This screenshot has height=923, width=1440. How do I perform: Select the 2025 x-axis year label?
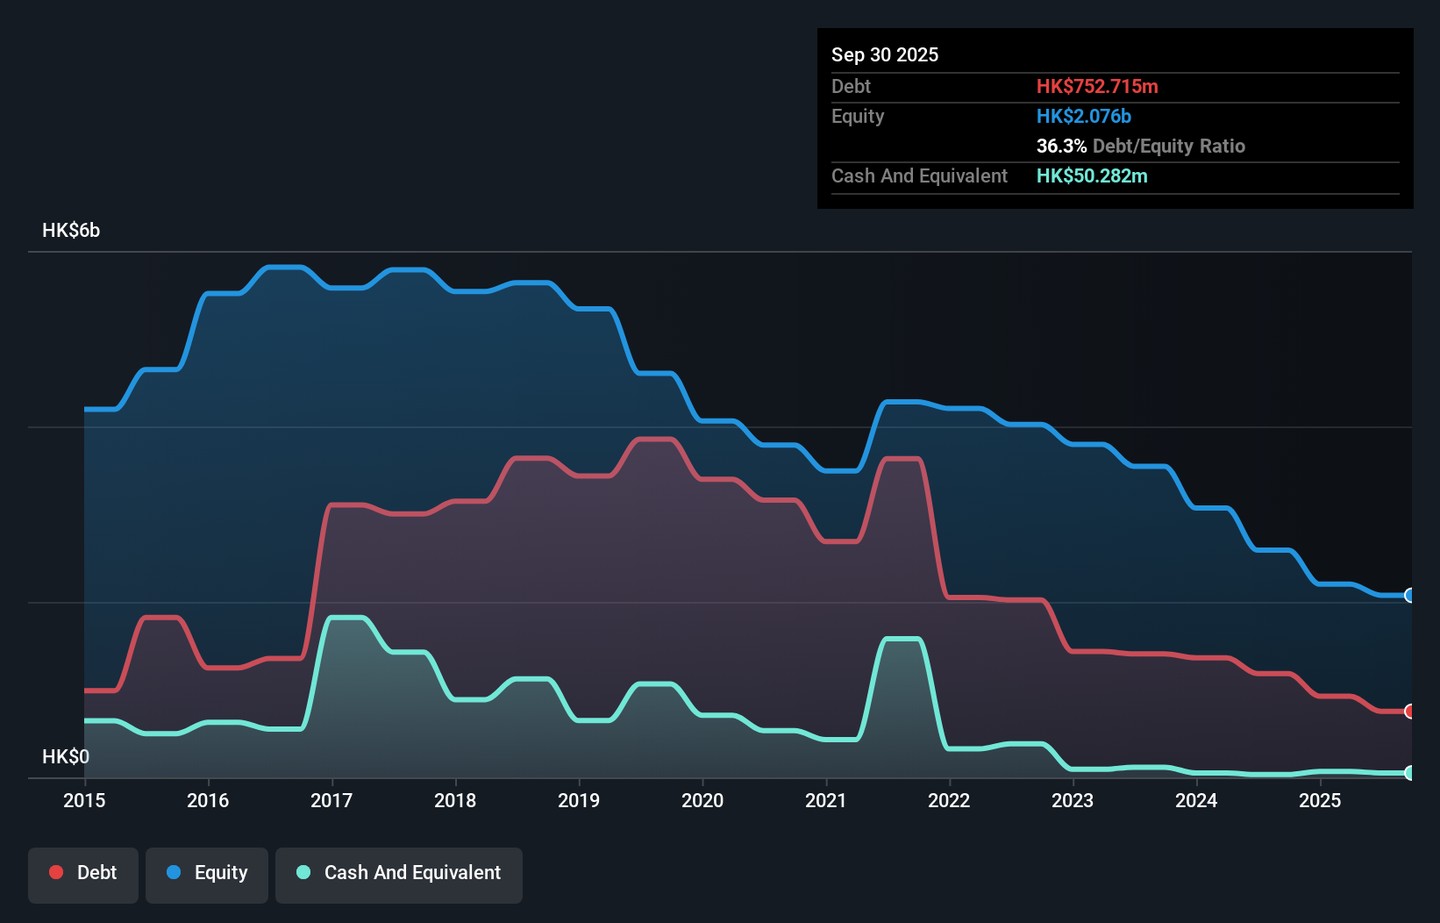pyautogui.click(x=1319, y=800)
